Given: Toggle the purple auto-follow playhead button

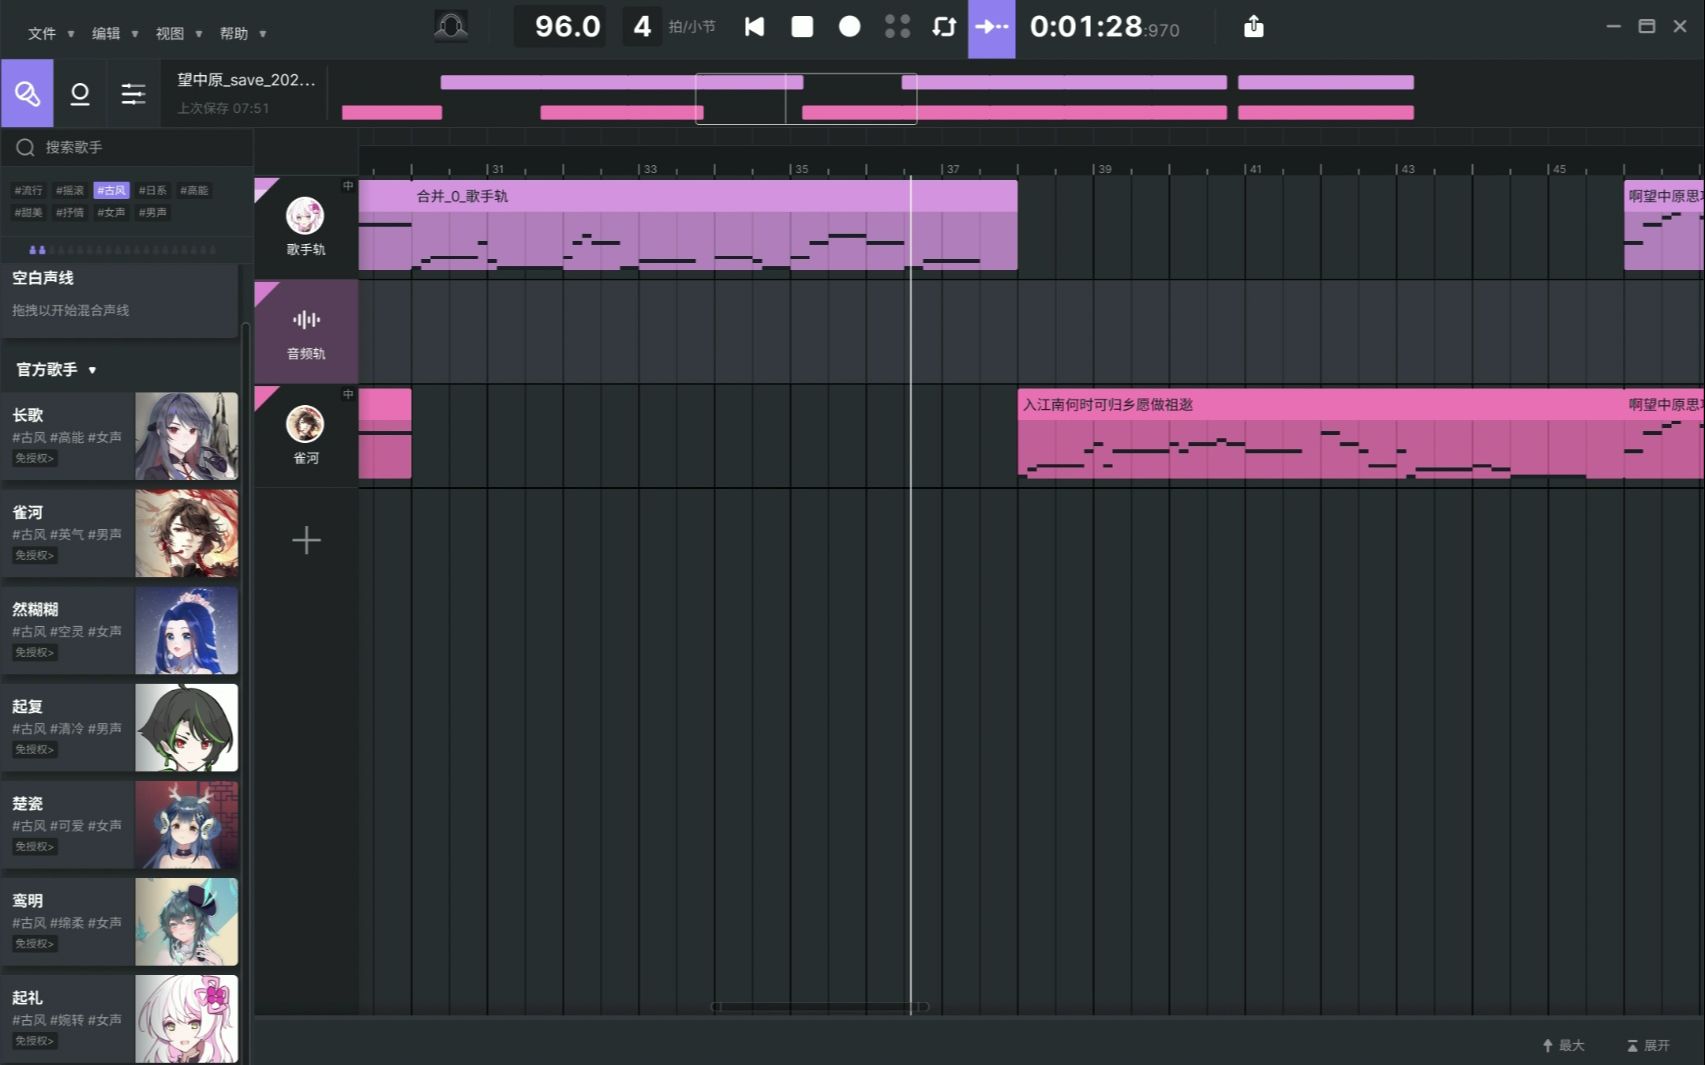Looking at the screenshot, I should pyautogui.click(x=992, y=28).
